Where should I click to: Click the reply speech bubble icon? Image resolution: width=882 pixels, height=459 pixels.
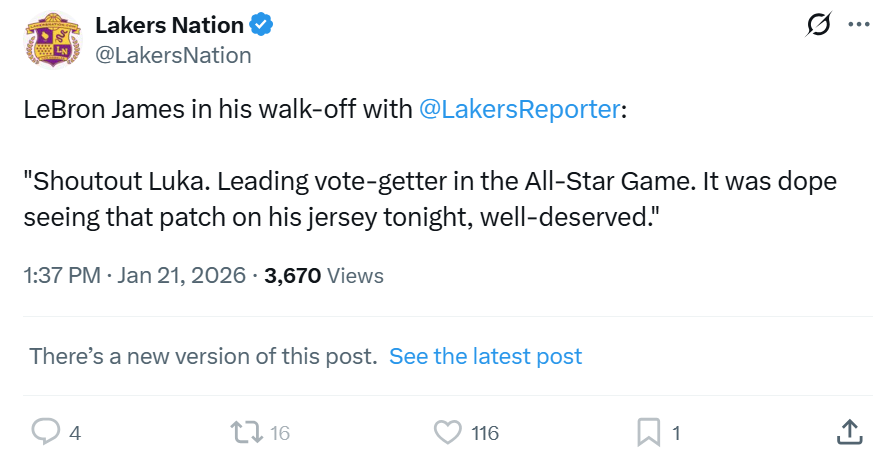point(45,432)
